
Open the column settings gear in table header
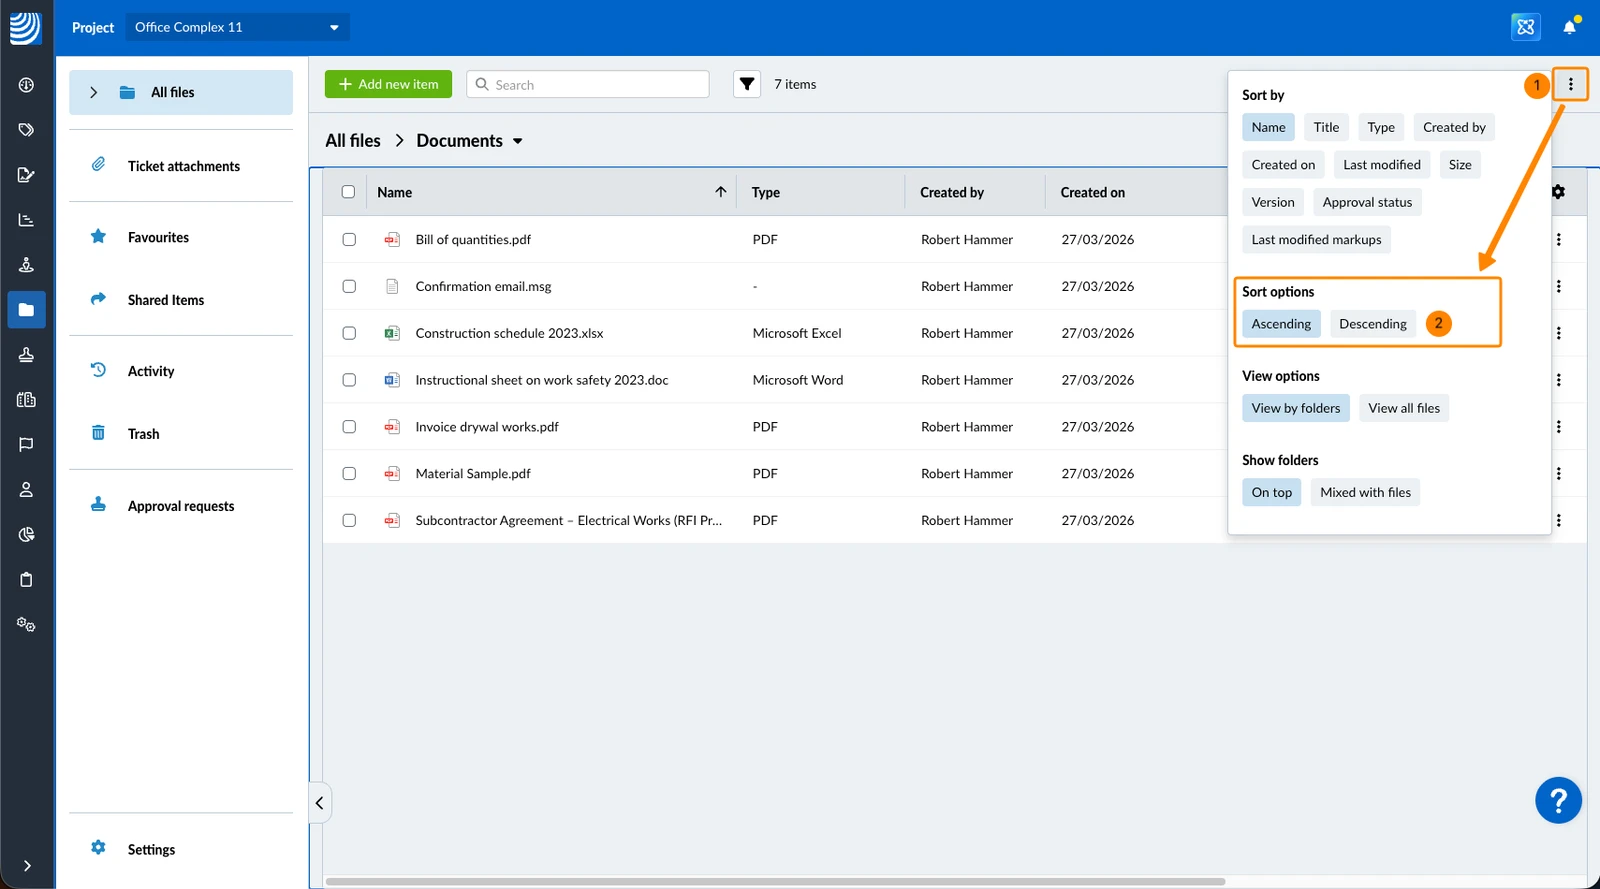coord(1558,192)
